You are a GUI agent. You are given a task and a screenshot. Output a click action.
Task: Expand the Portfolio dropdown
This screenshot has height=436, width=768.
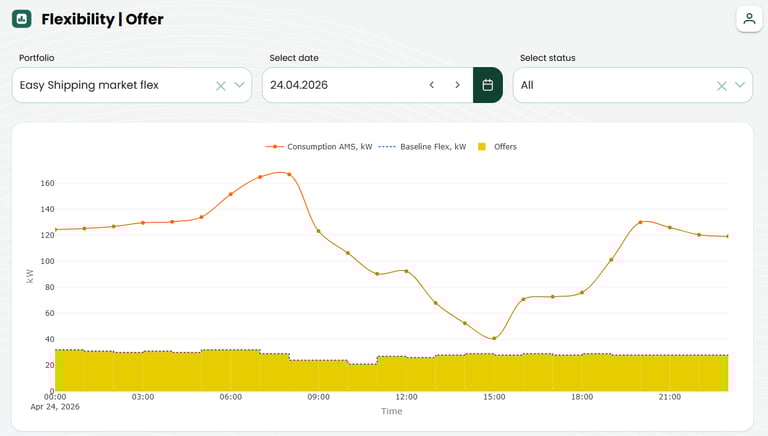tap(240, 86)
